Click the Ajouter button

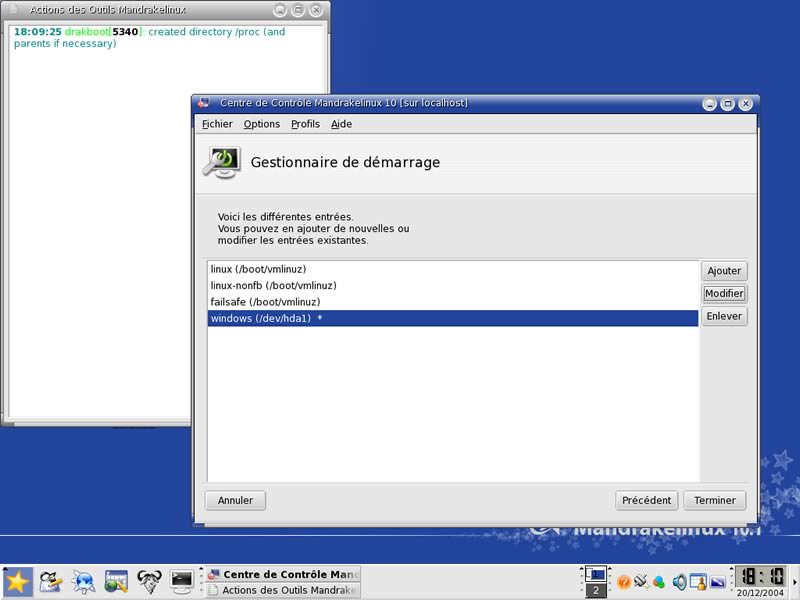point(724,271)
